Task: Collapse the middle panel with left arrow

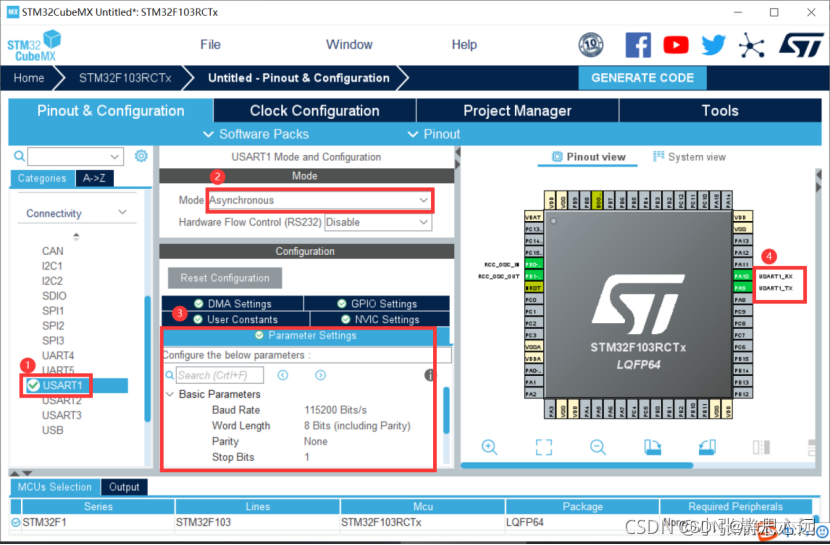Action: [x=458, y=153]
